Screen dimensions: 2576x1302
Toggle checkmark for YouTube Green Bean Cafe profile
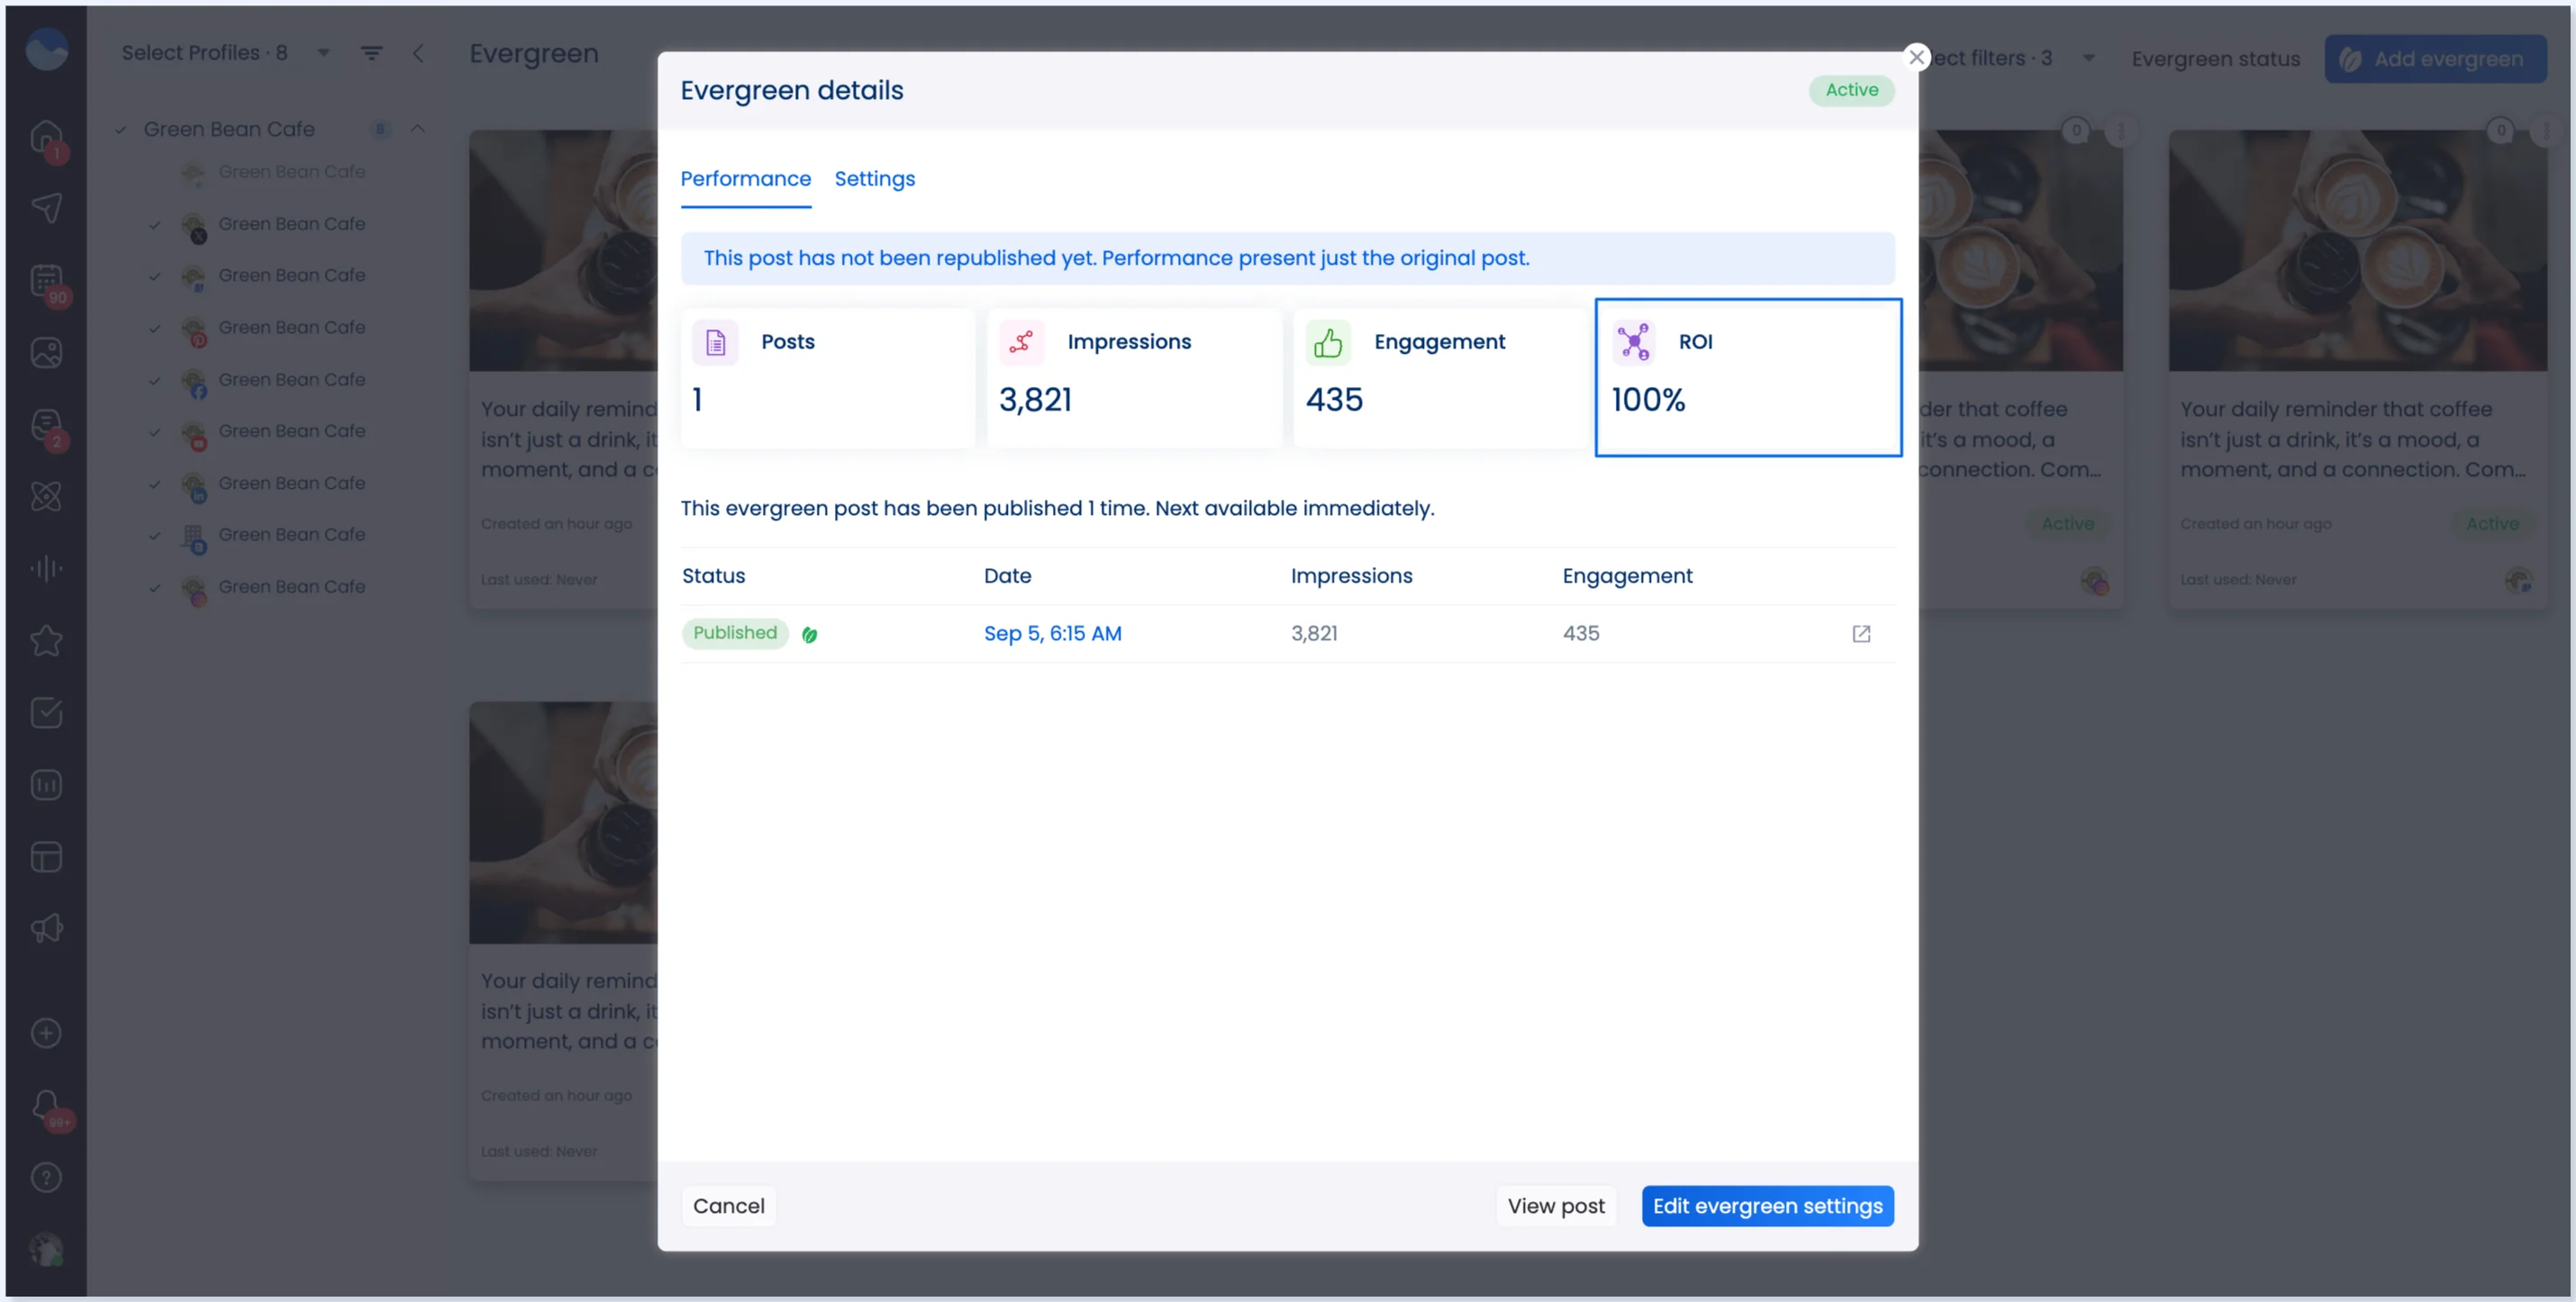154,432
